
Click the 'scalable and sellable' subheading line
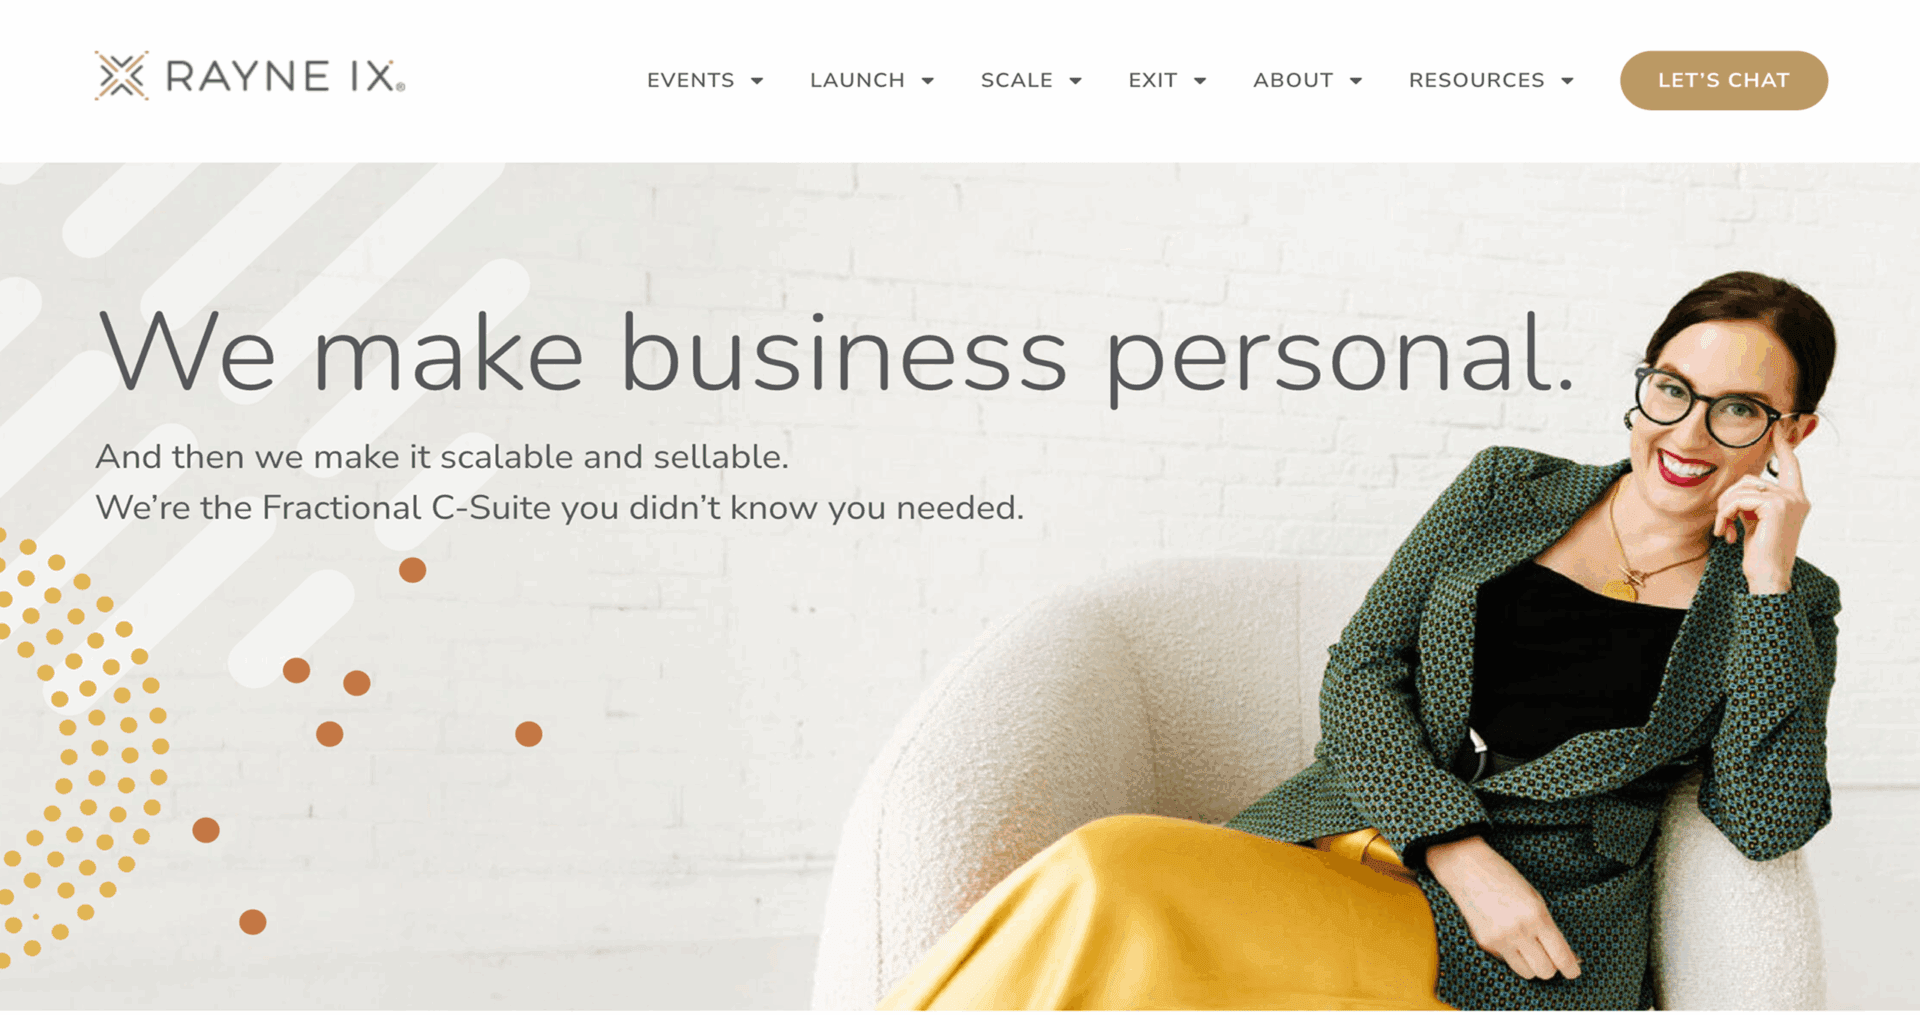[x=442, y=457]
